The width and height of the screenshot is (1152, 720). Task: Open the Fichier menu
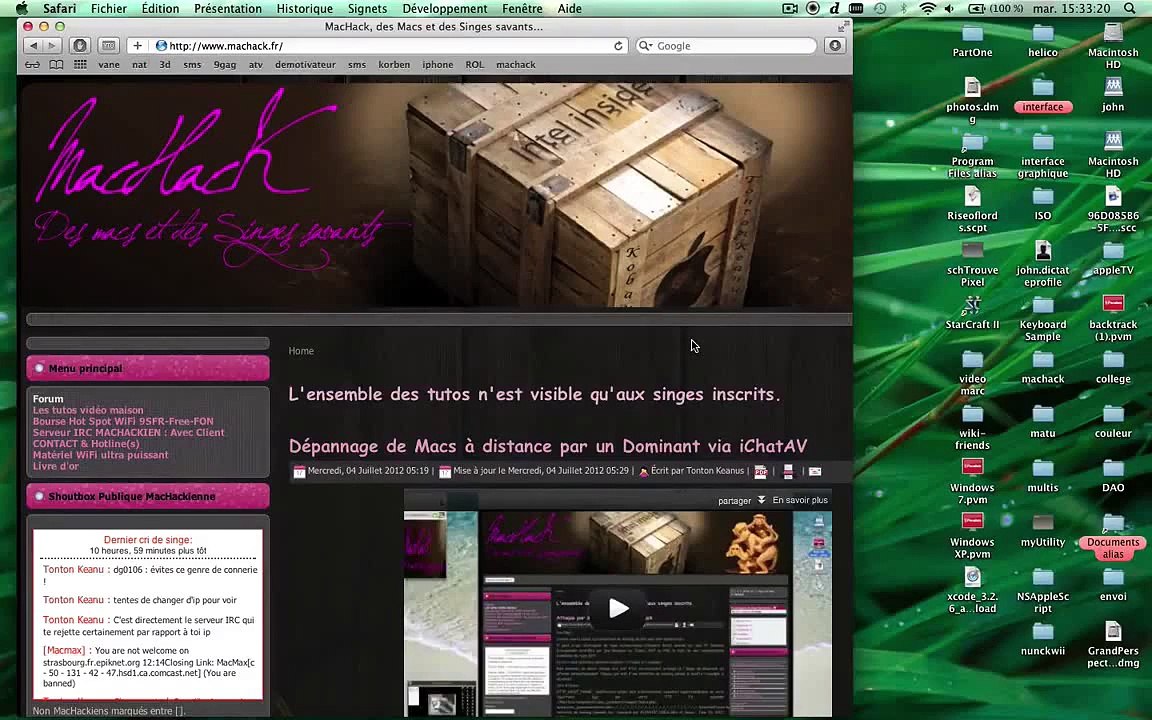pyautogui.click(x=109, y=8)
